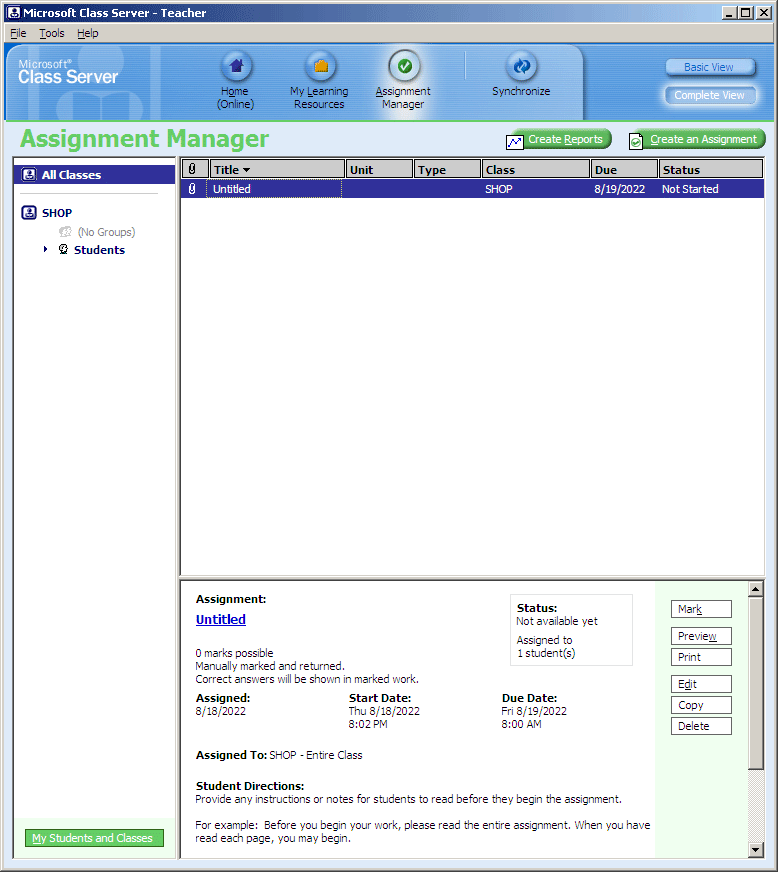Viewport: 778px width, 872px height.
Task: Click the All Classes icon in sidebar
Action: coord(29,175)
